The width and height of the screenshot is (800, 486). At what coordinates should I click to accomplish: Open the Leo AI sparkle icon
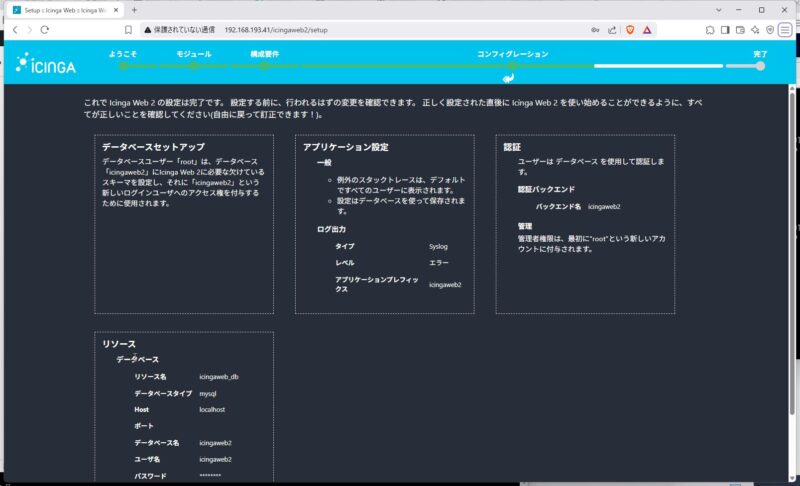click(x=755, y=30)
